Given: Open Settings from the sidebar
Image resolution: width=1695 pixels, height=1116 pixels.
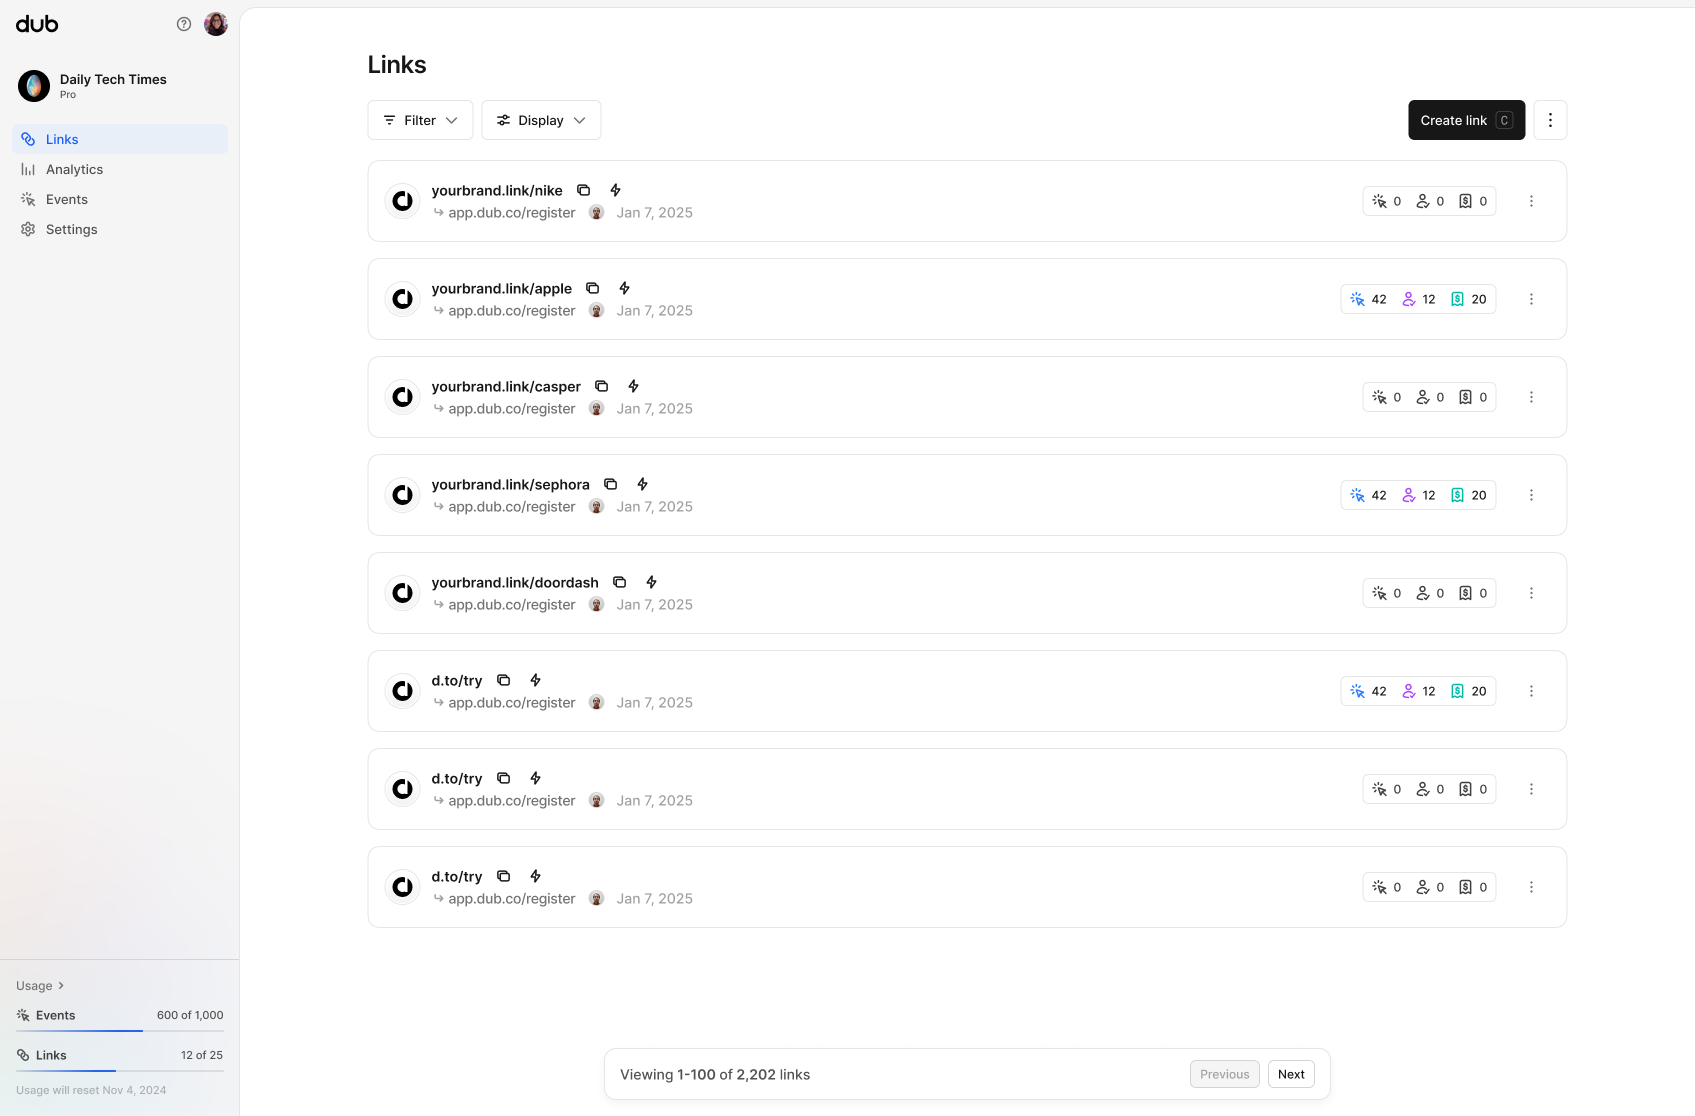Looking at the screenshot, I should click(71, 229).
